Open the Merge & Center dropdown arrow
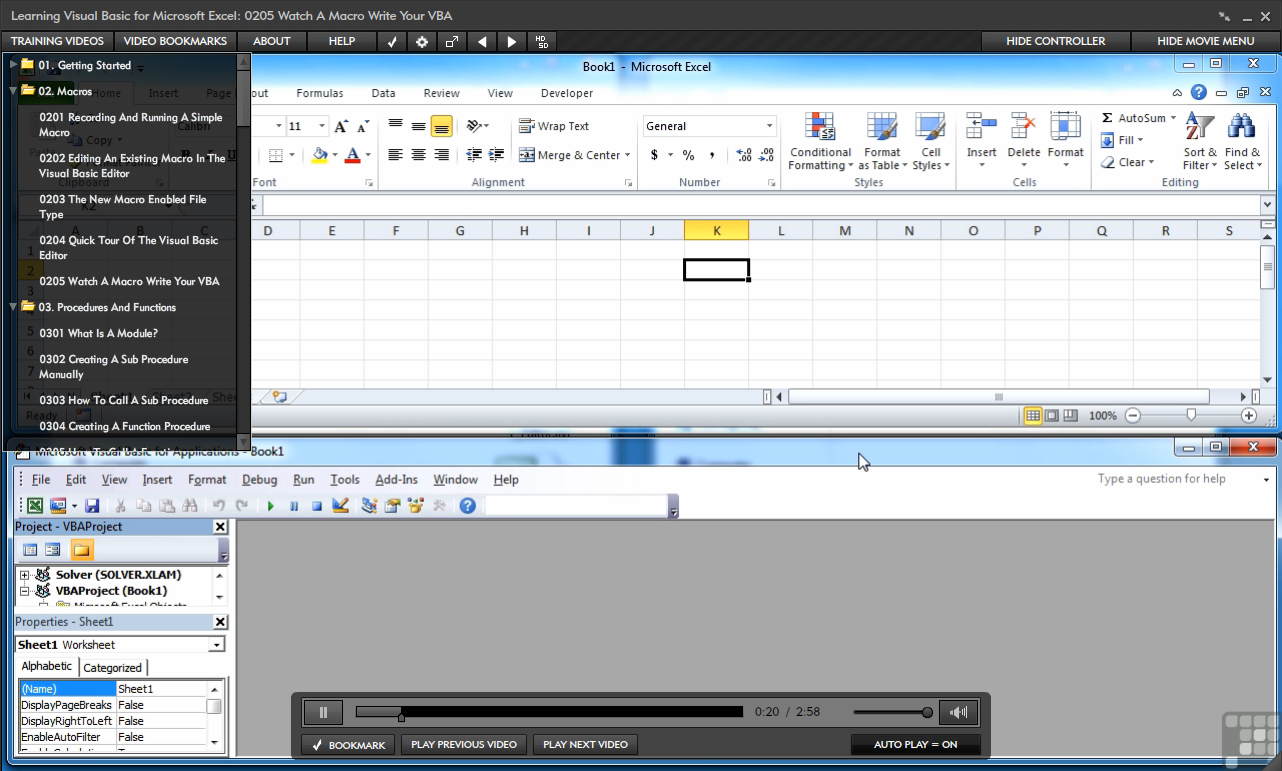1282x771 pixels. click(x=627, y=155)
